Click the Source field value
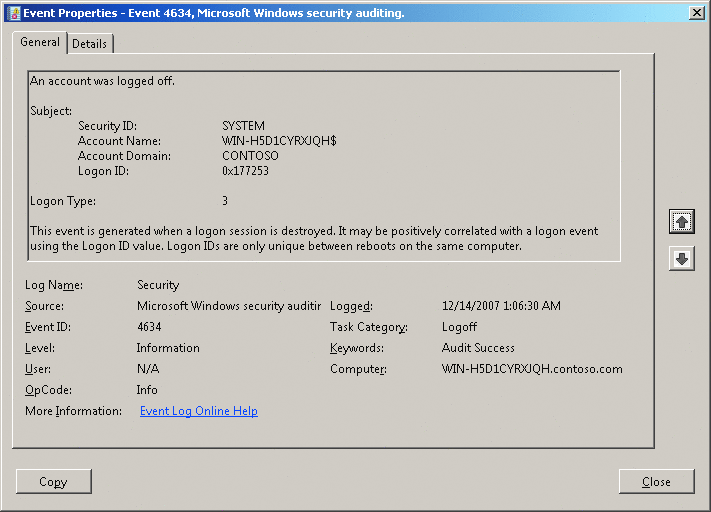Screen dimensions: 711x512 coord(228,306)
